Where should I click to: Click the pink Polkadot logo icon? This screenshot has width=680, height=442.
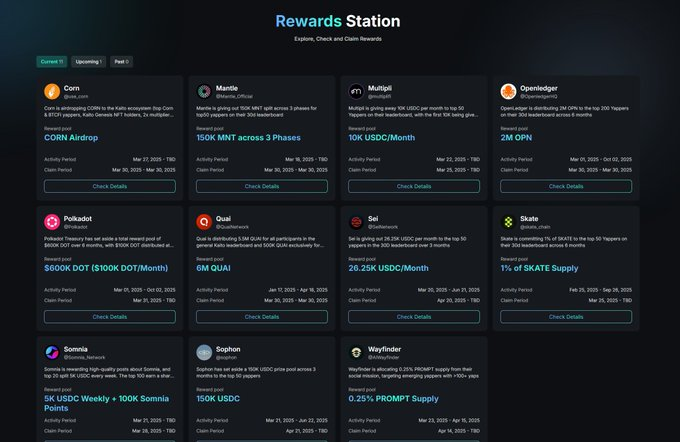point(52,222)
